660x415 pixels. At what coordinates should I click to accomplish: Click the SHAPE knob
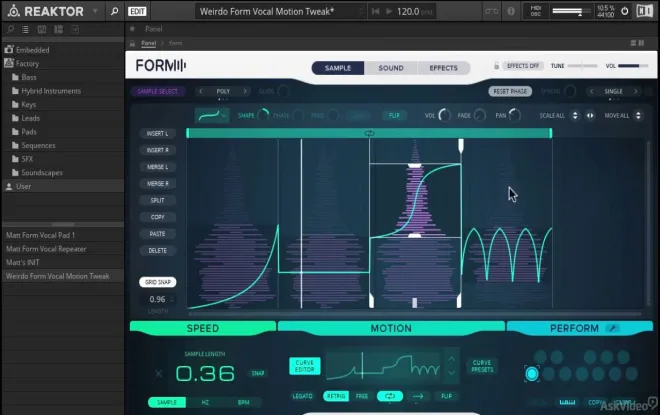coord(263,115)
